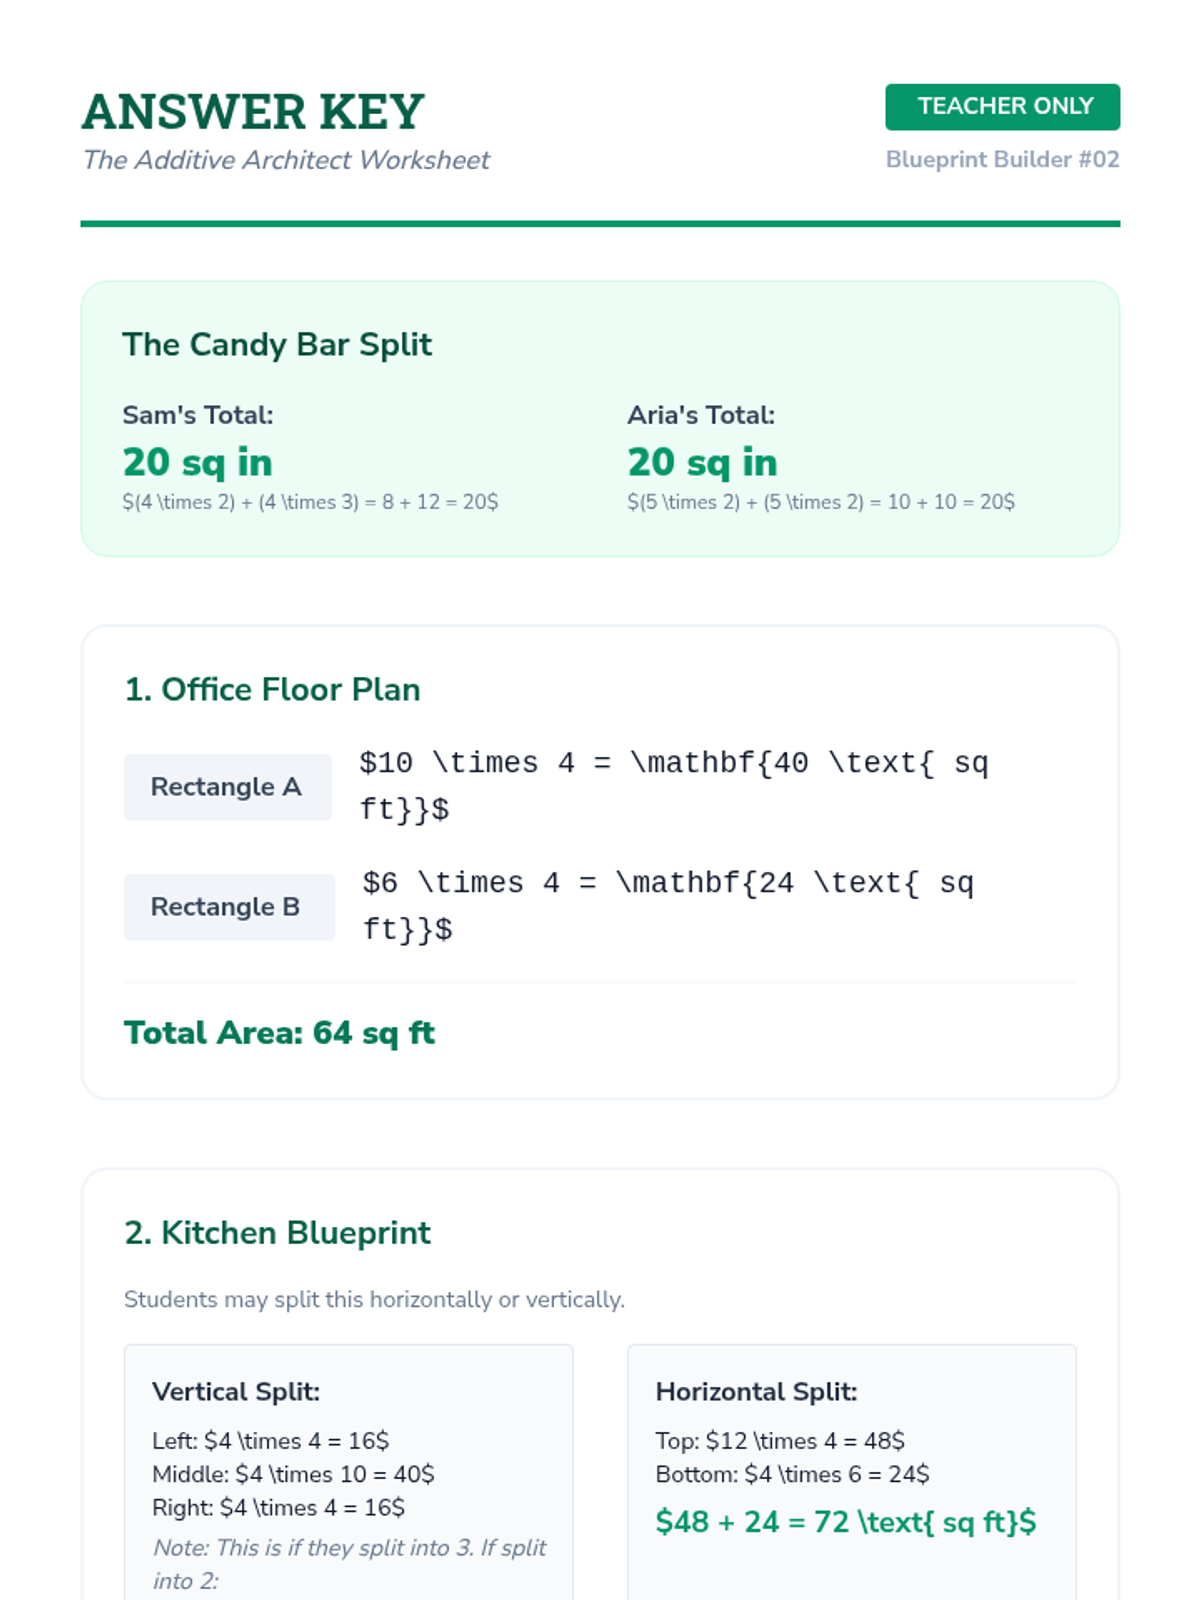1200x1600 pixels.
Task: Click the Rectangle B label
Action: point(226,907)
